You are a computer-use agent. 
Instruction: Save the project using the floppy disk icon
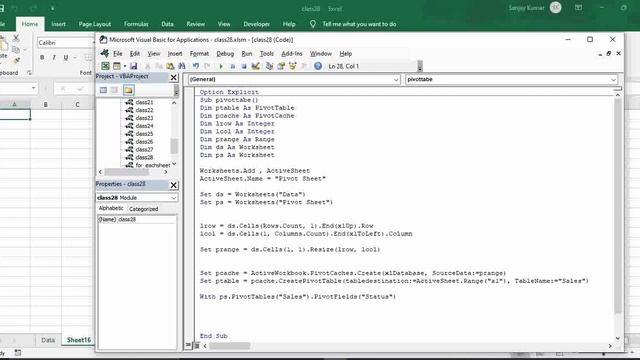coord(133,66)
